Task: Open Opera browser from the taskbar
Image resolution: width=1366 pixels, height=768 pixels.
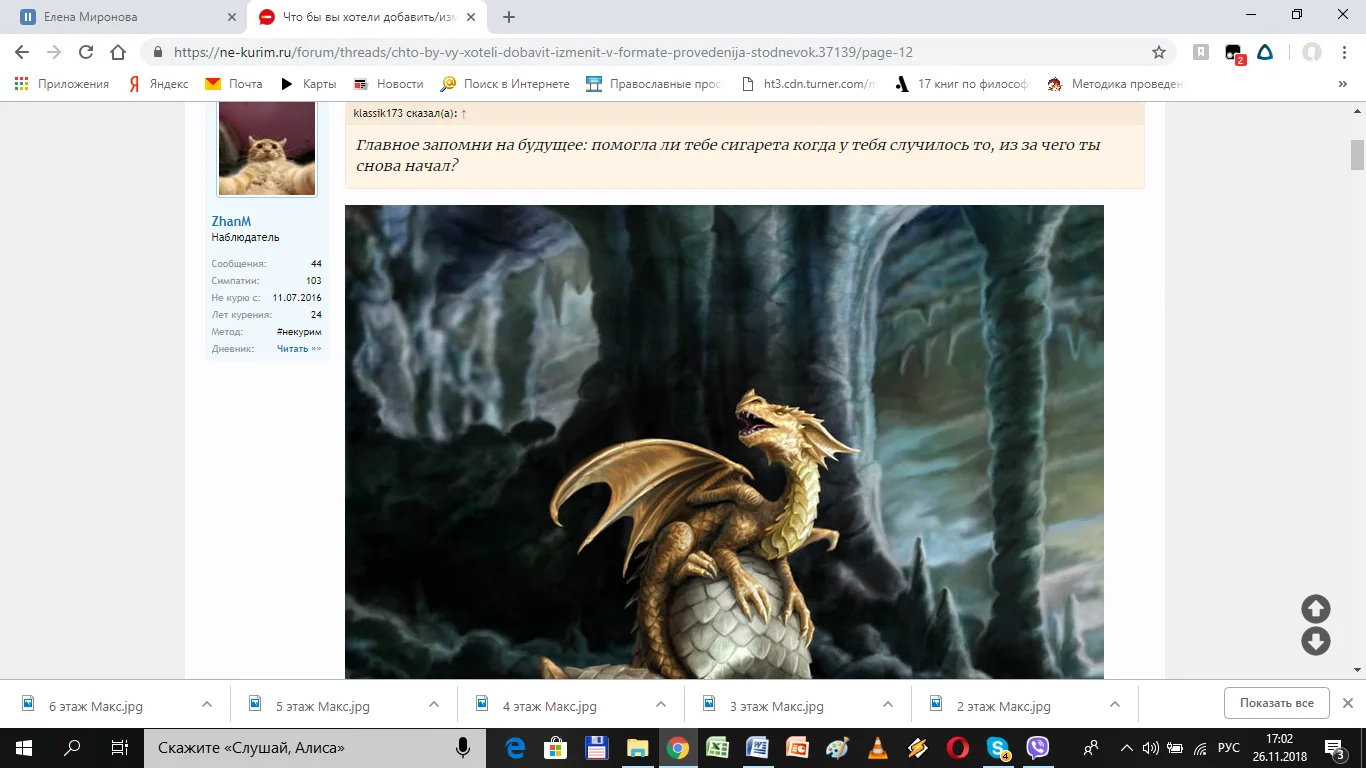Action: coord(958,747)
